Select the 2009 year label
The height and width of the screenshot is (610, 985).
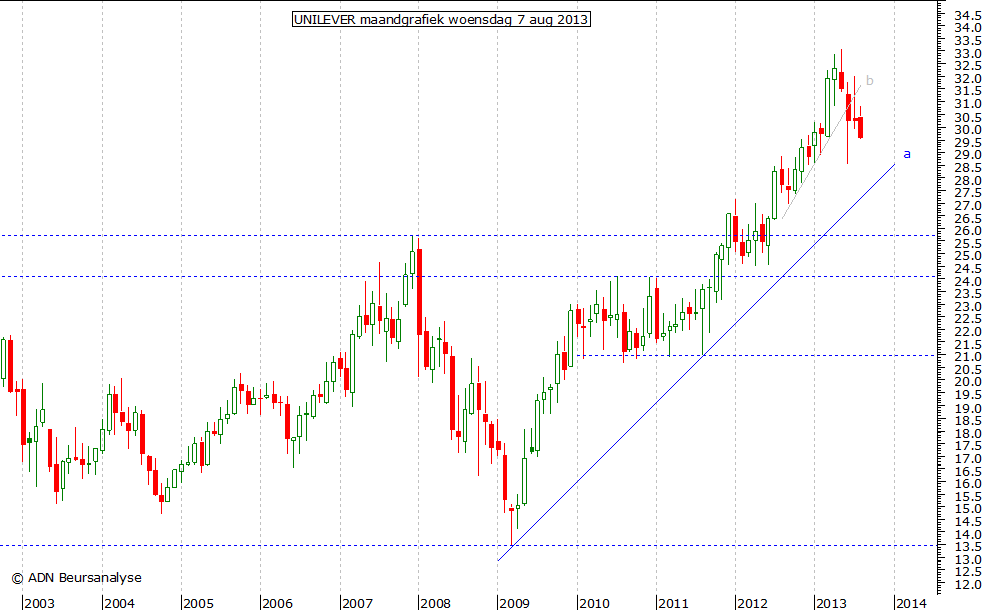[x=515, y=603]
